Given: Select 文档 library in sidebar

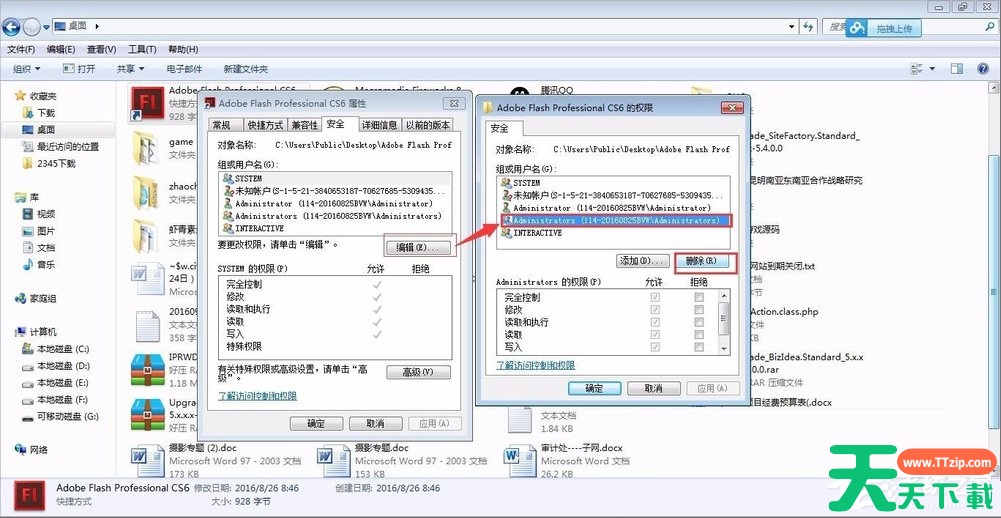Looking at the screenshot, I should pos(39,247).
